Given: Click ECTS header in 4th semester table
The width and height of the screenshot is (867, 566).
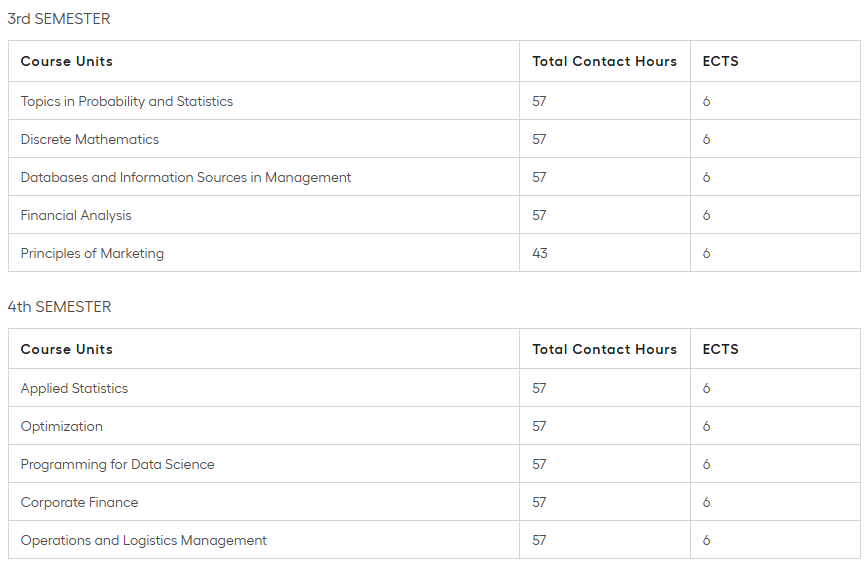Looking at the screenshot, I should pyautogui.click(x=720, y=349).
